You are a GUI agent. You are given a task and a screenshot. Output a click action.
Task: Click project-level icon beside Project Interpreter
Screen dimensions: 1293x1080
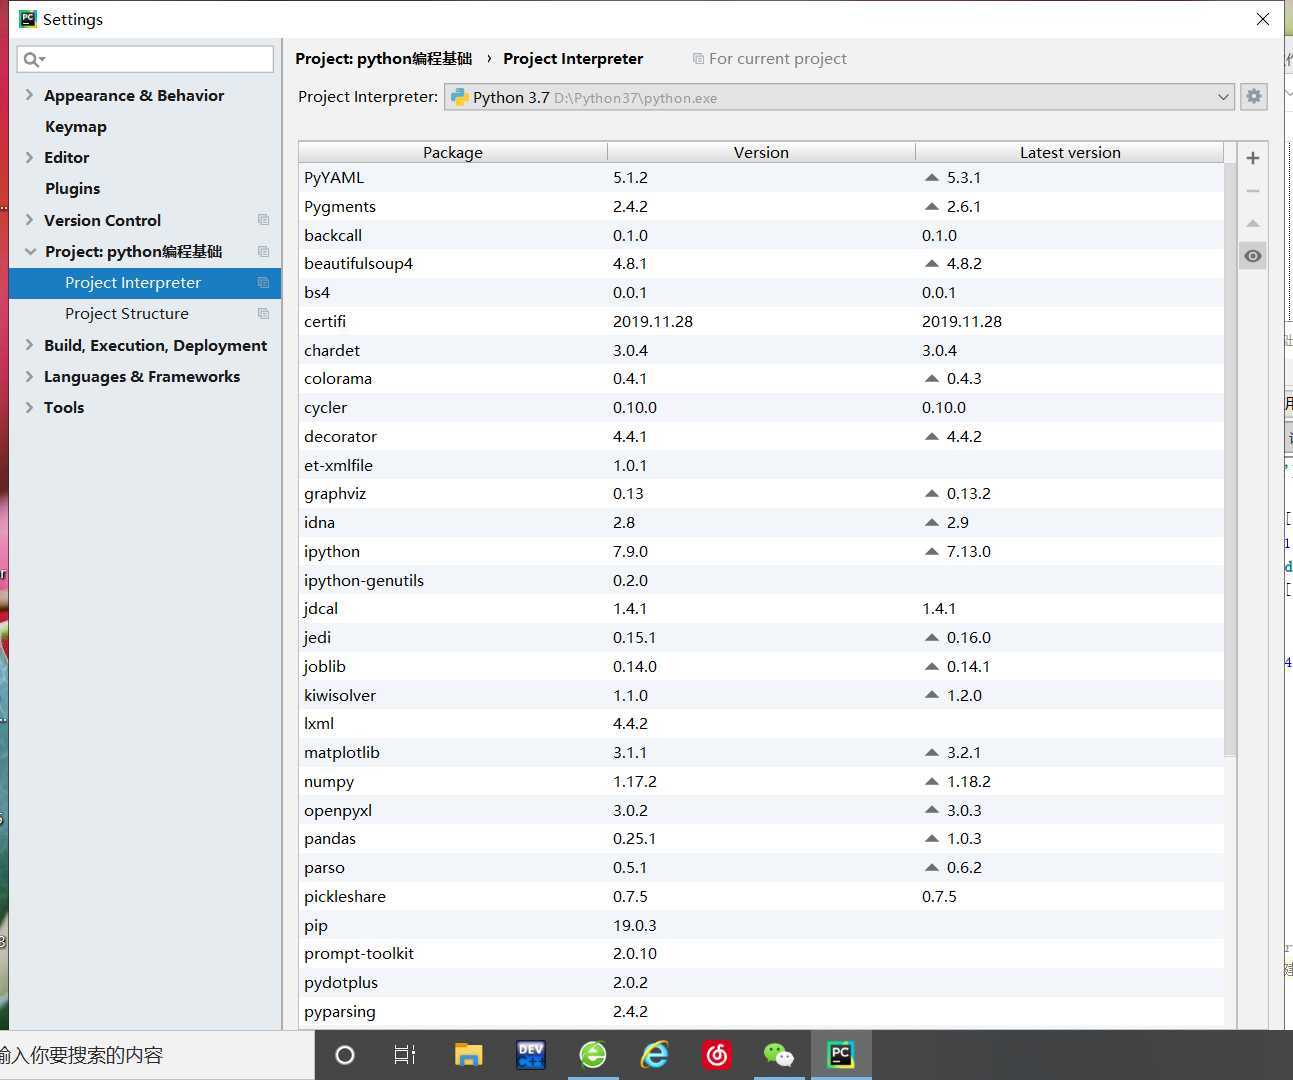click(263, 283)
